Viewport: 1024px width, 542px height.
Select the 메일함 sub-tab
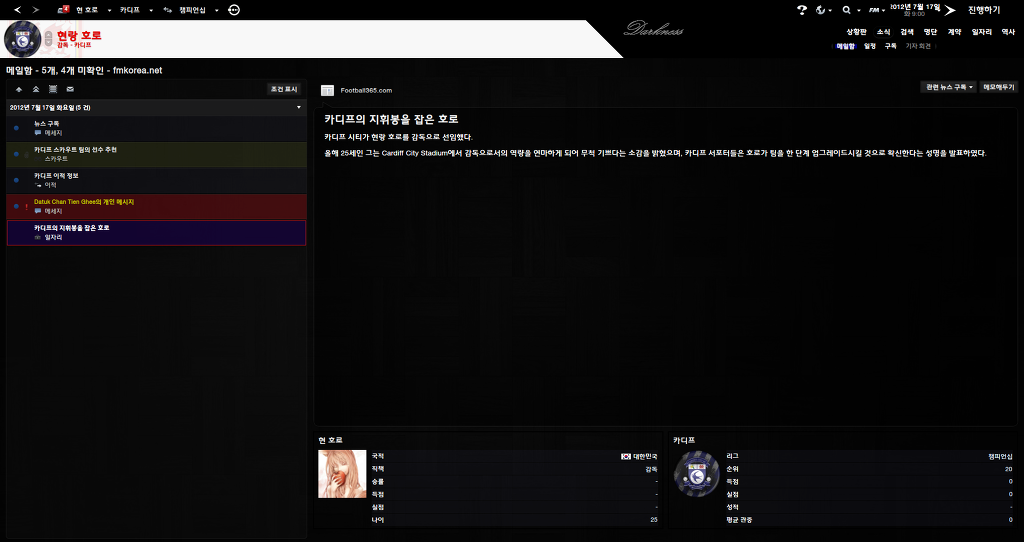[x=845, y=46]
